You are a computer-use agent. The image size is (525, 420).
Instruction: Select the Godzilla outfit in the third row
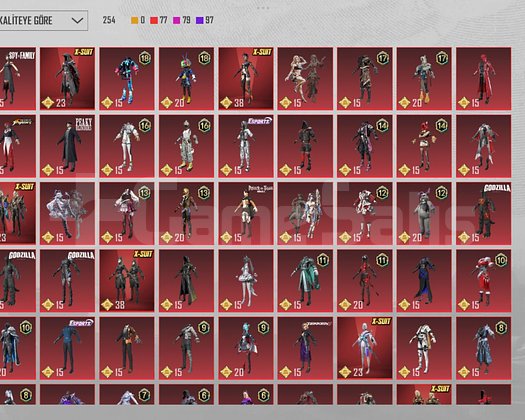(484, 213)
